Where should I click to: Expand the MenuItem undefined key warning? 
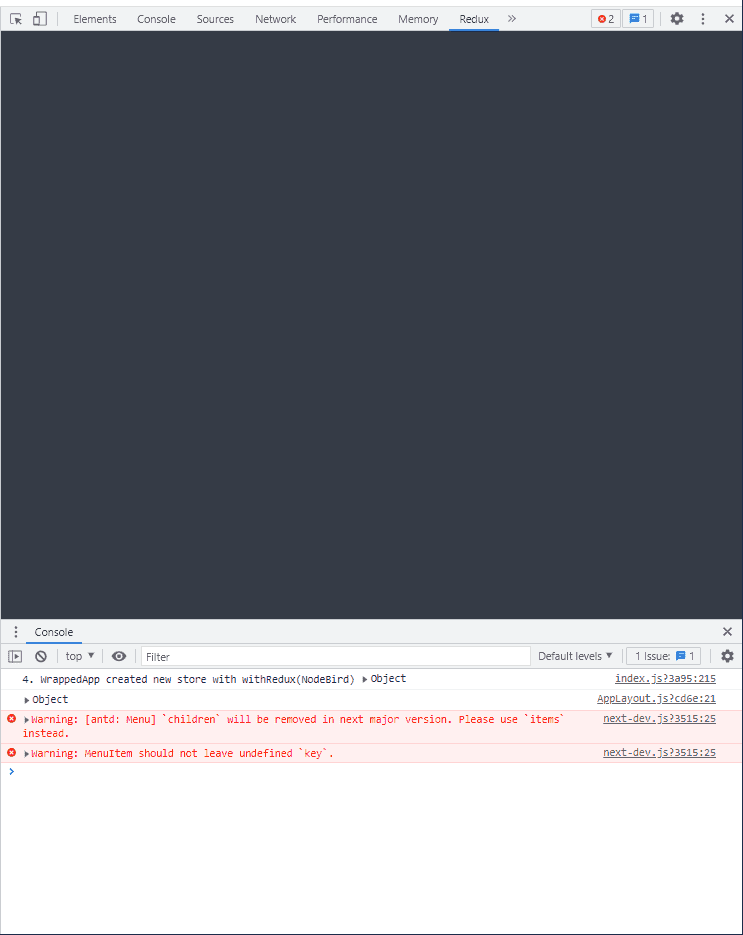[26, 754]
